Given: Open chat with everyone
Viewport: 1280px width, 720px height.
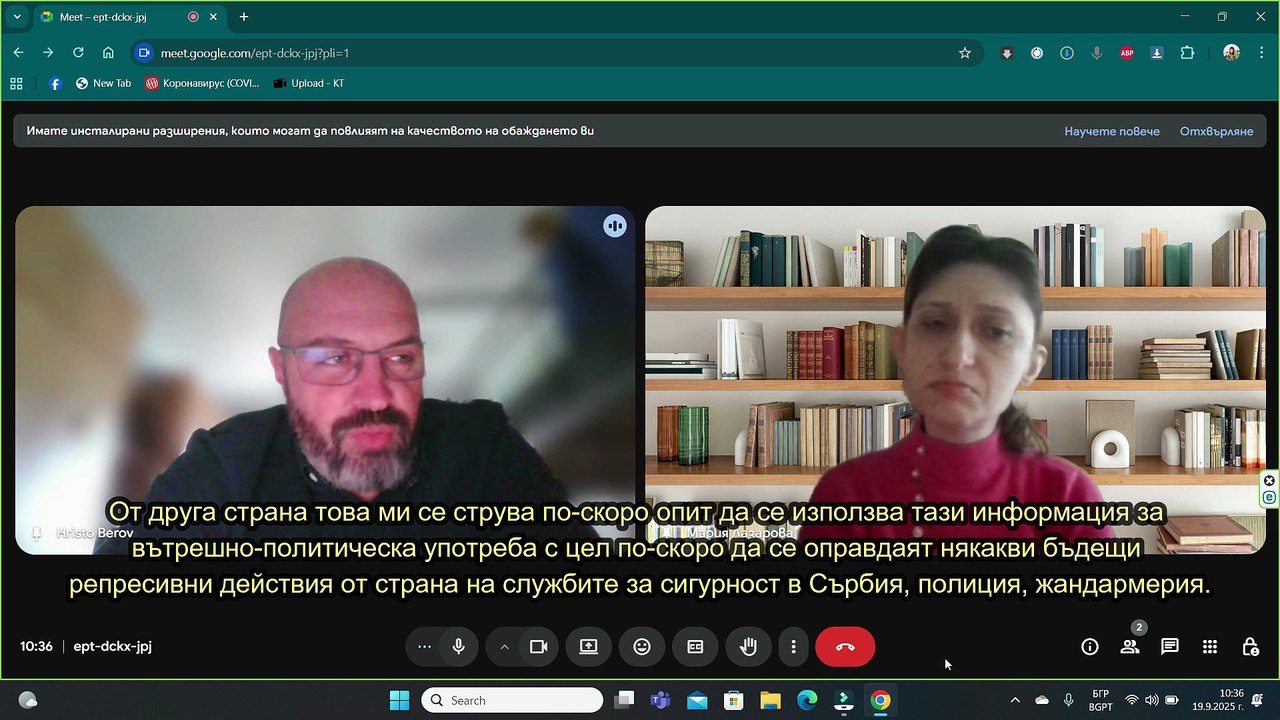Looking at the screenshot, I should tap(1170, 647).
